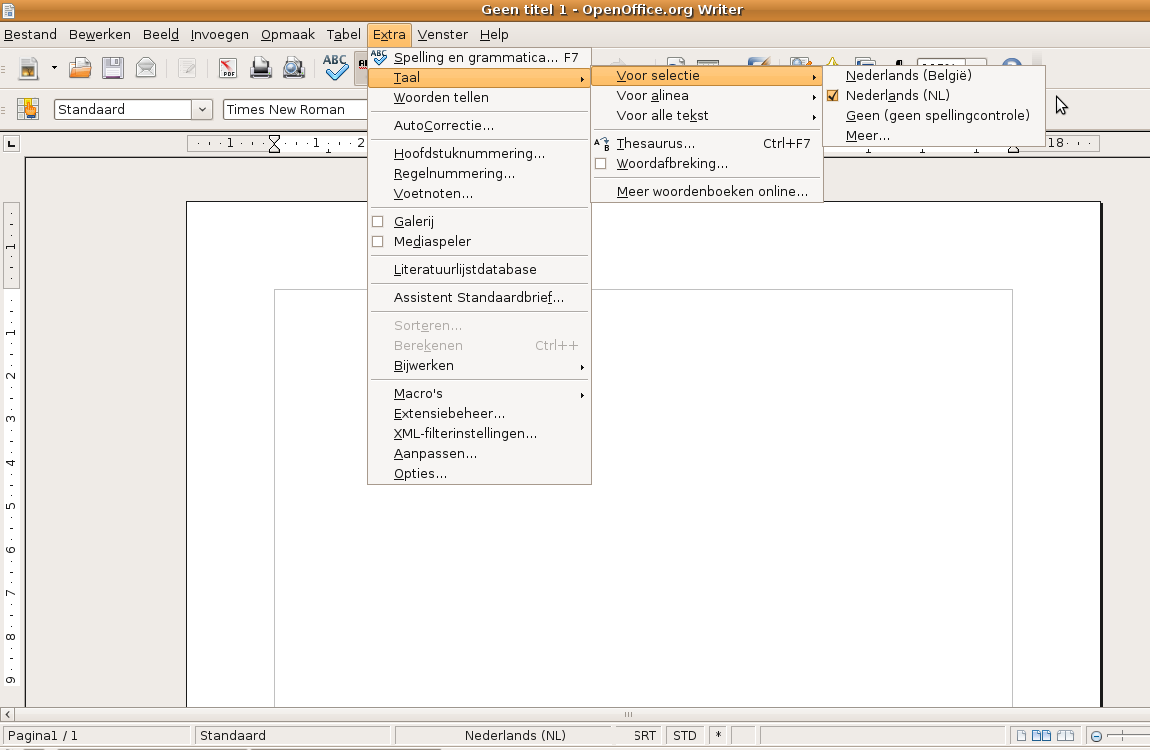The width and height of the screenshot is (1150, 750).
Task: Toggle the Galerij checkbox
Action: coord(378,221)
